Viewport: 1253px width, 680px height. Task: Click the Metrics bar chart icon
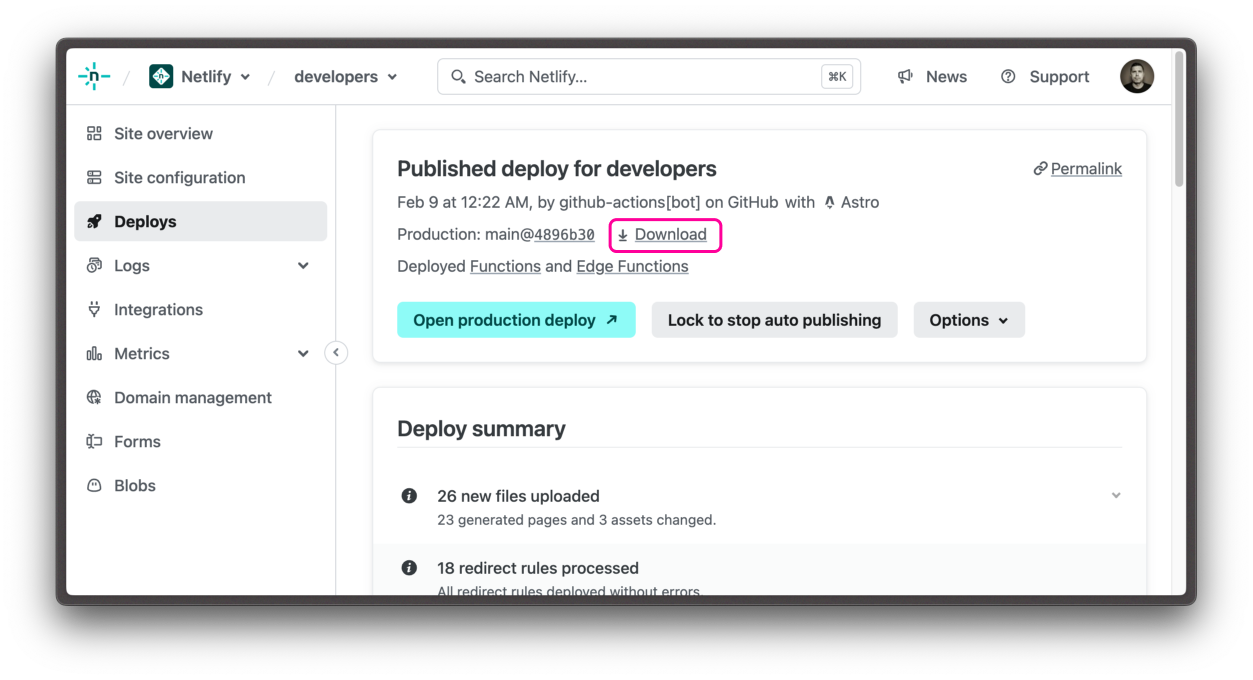(94, 354)
